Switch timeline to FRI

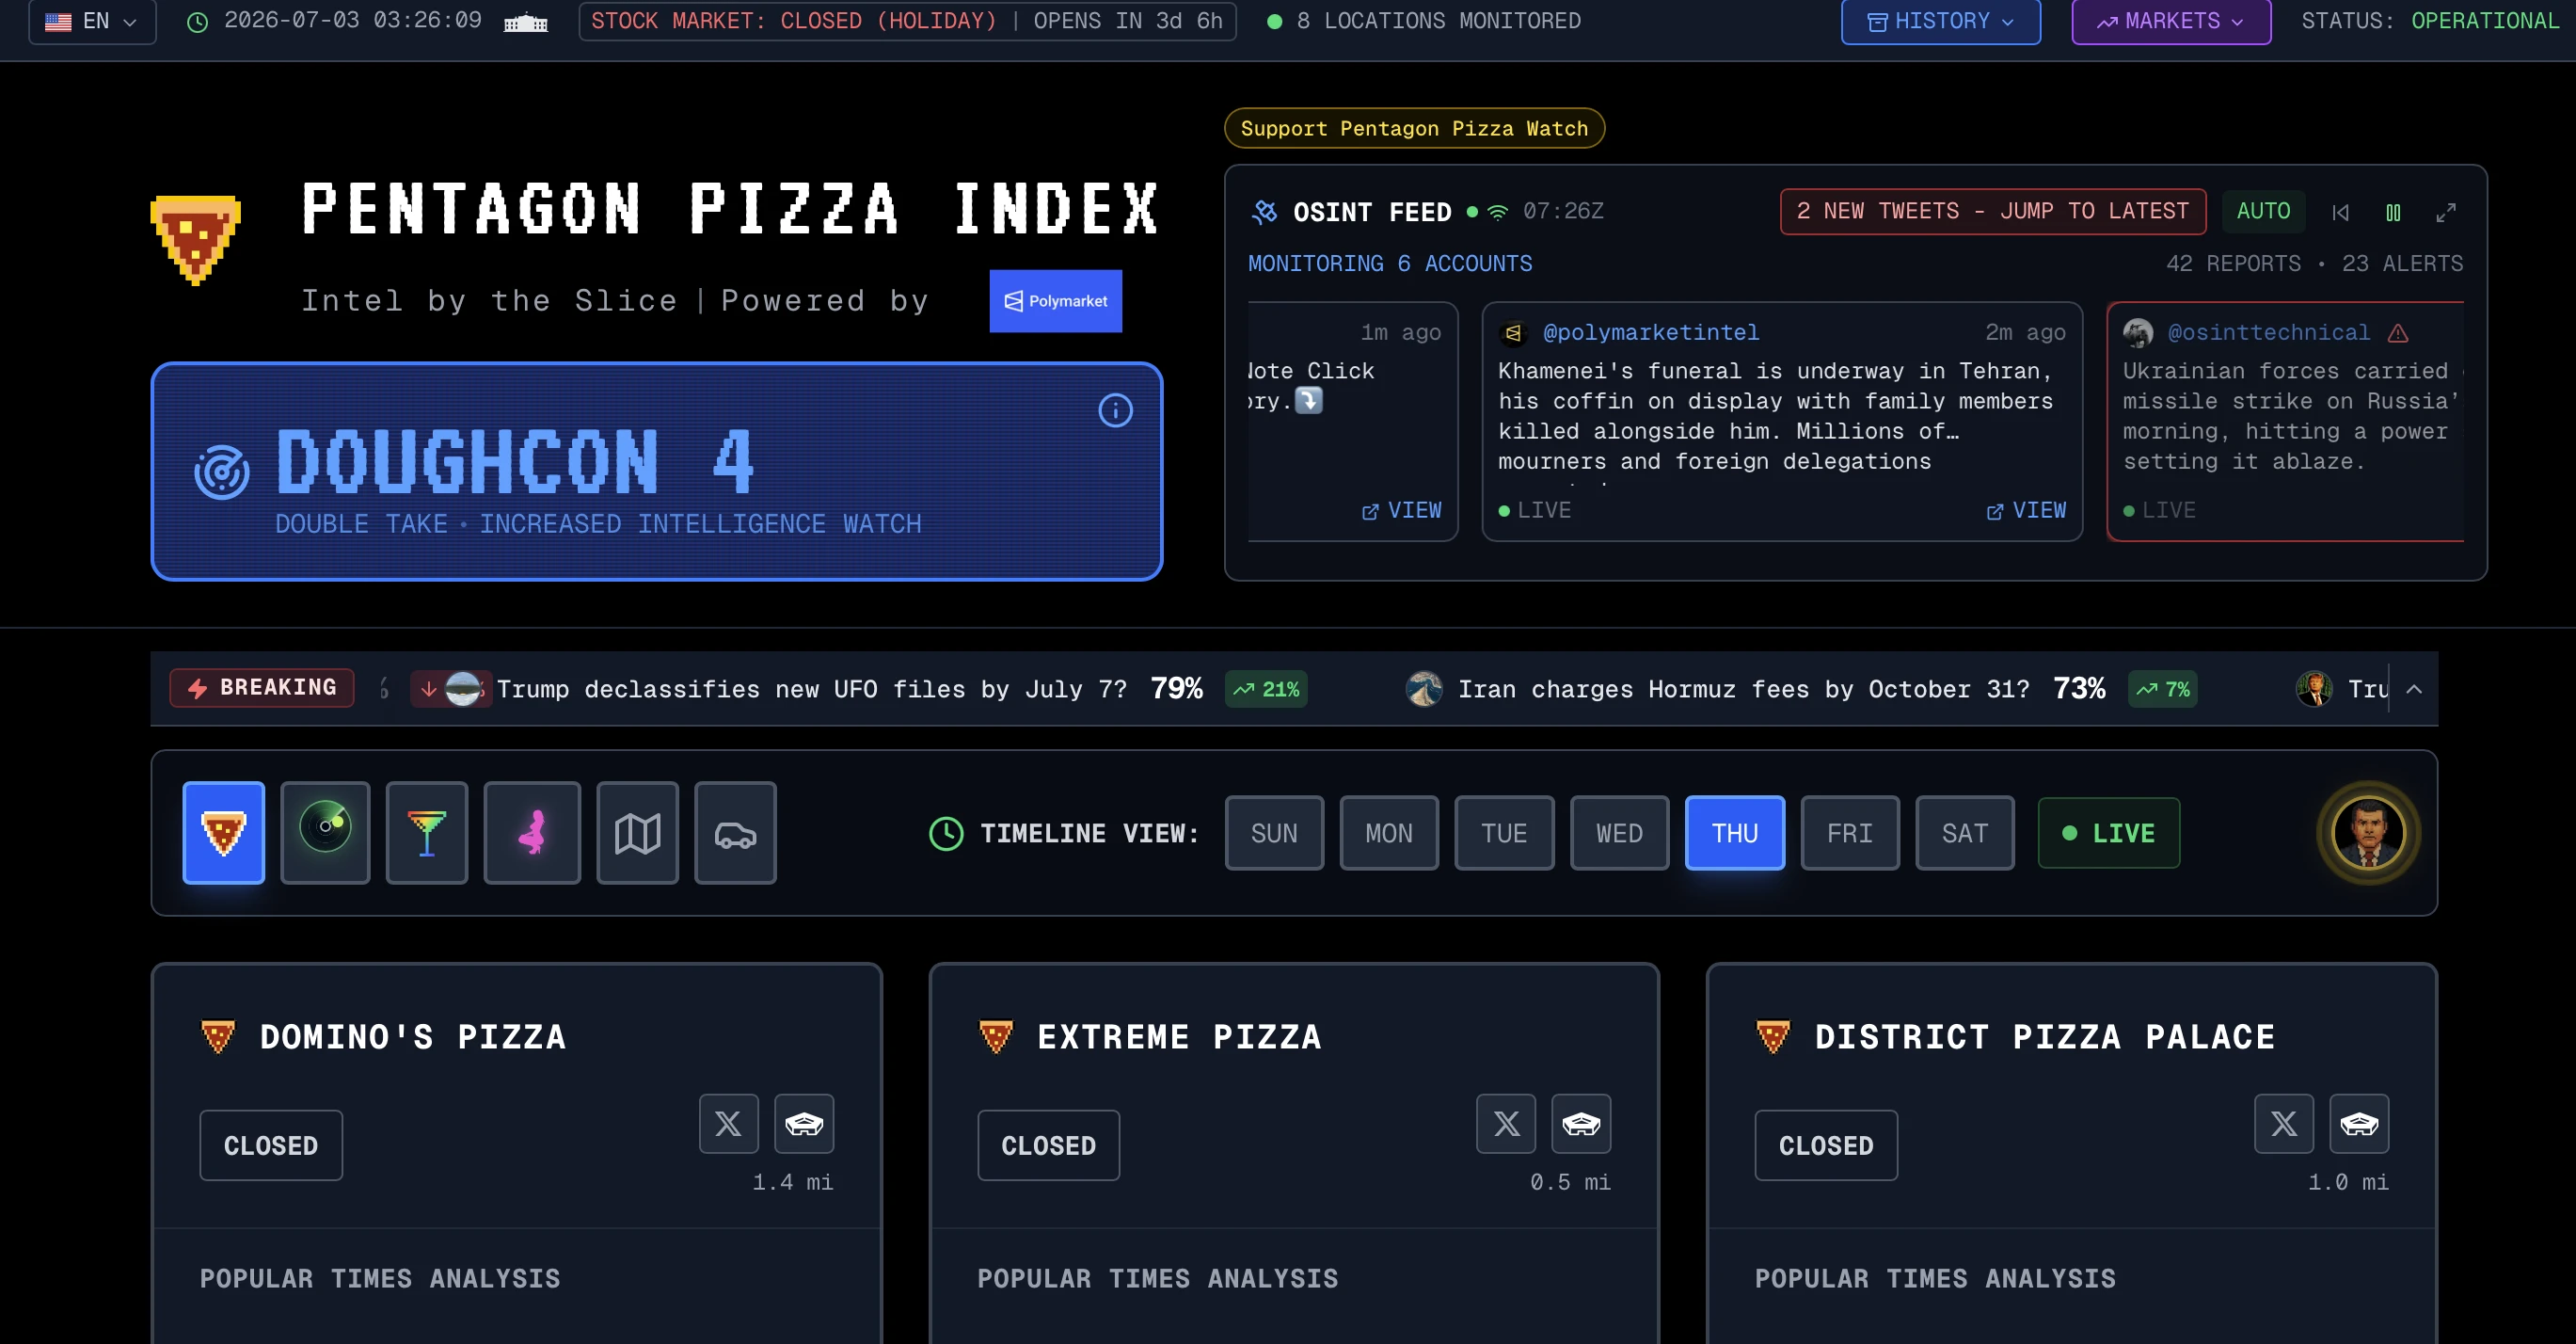1850,833
